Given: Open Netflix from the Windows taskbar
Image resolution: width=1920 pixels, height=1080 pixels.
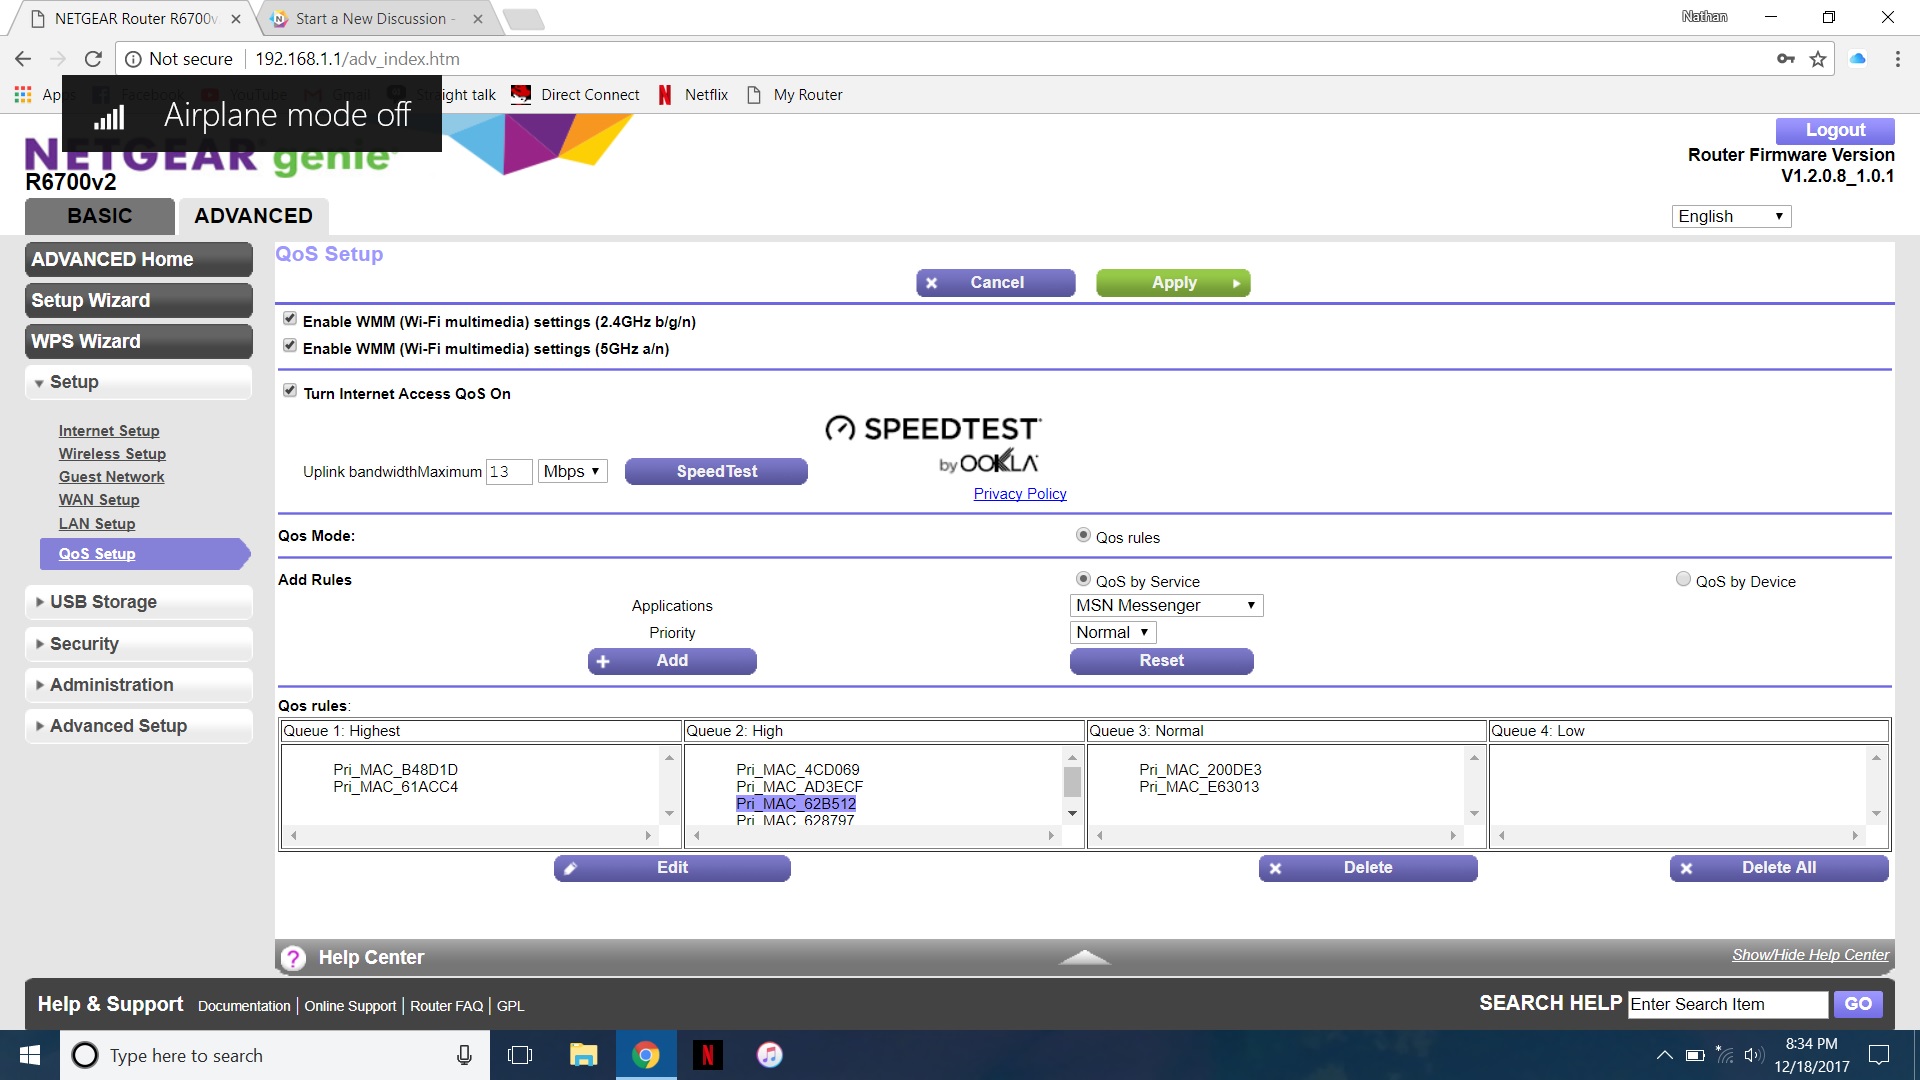Looking at the screenshot, I should (x=707, y=1055).
